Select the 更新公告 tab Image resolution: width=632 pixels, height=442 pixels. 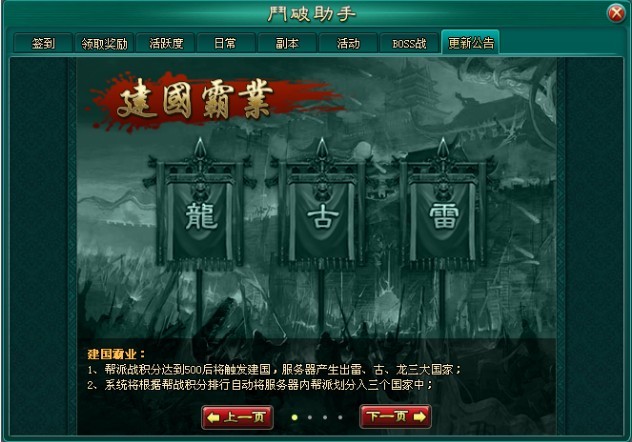click(x=470, y=42)
